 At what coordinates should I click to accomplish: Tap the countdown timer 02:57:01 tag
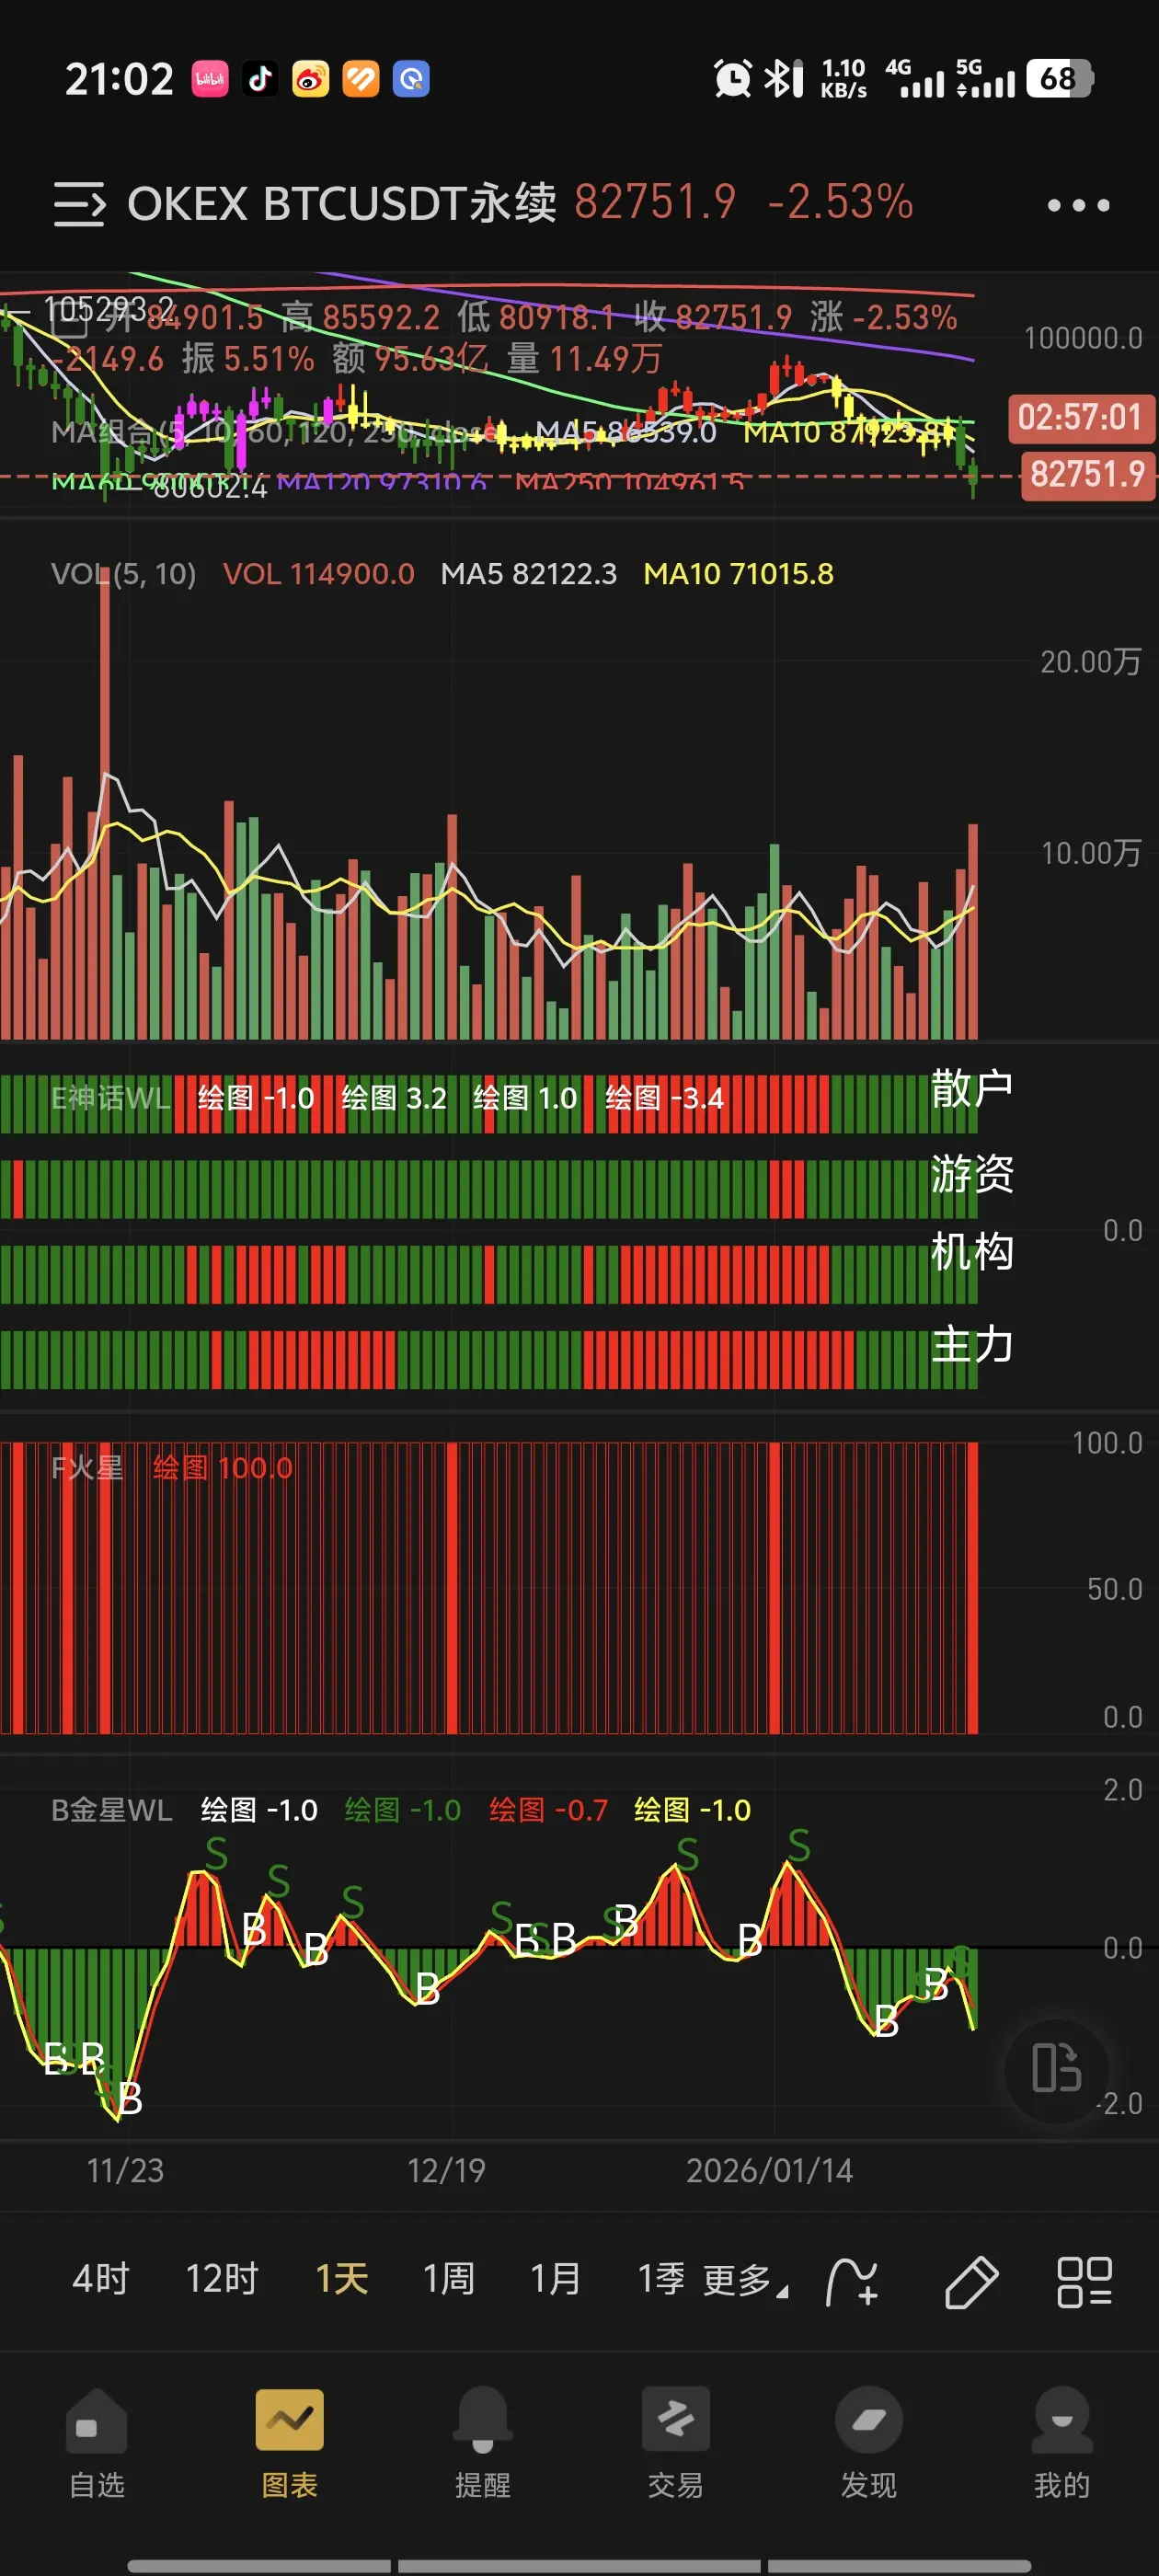tap(1080, 417)
